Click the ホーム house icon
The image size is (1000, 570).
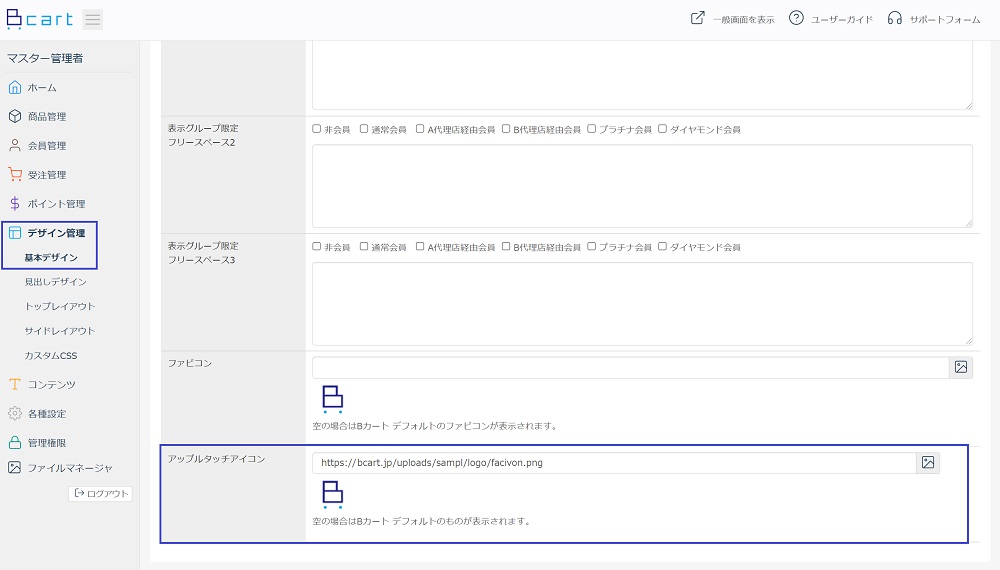(15, 87)
